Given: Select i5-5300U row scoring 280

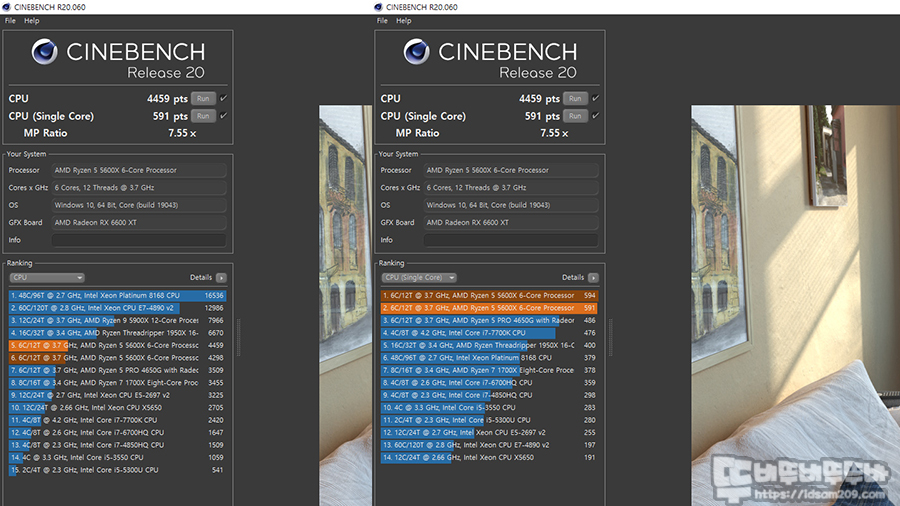Looking at the screenshot, I should pos(489,420).
